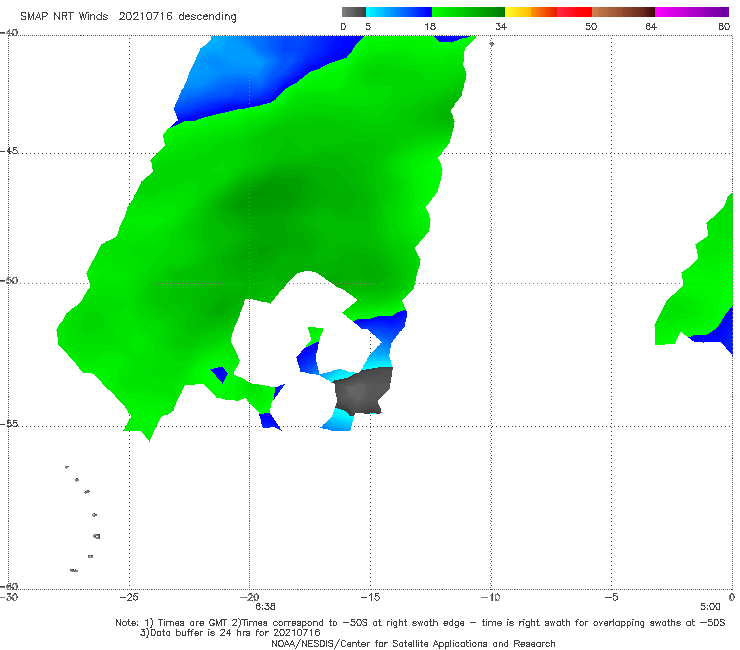Viewport: 740px width, 650px height.
Task: Click the color bar label "64"
Action: [x=651, y=26]
